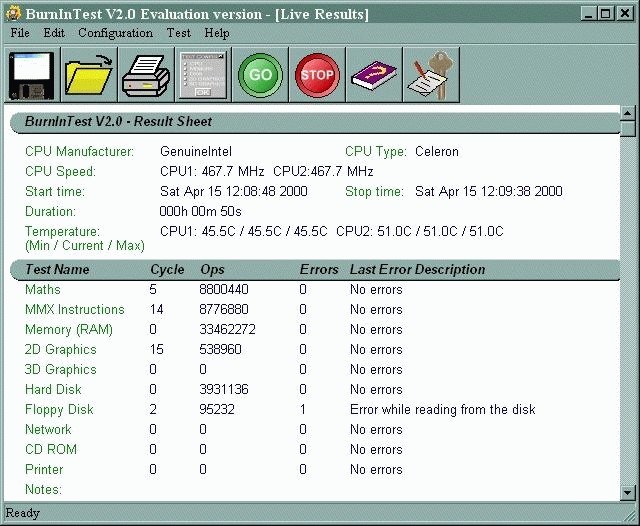Click the Floppy Disk test label
Screen dimensions: 640x526
click(59, 409)
